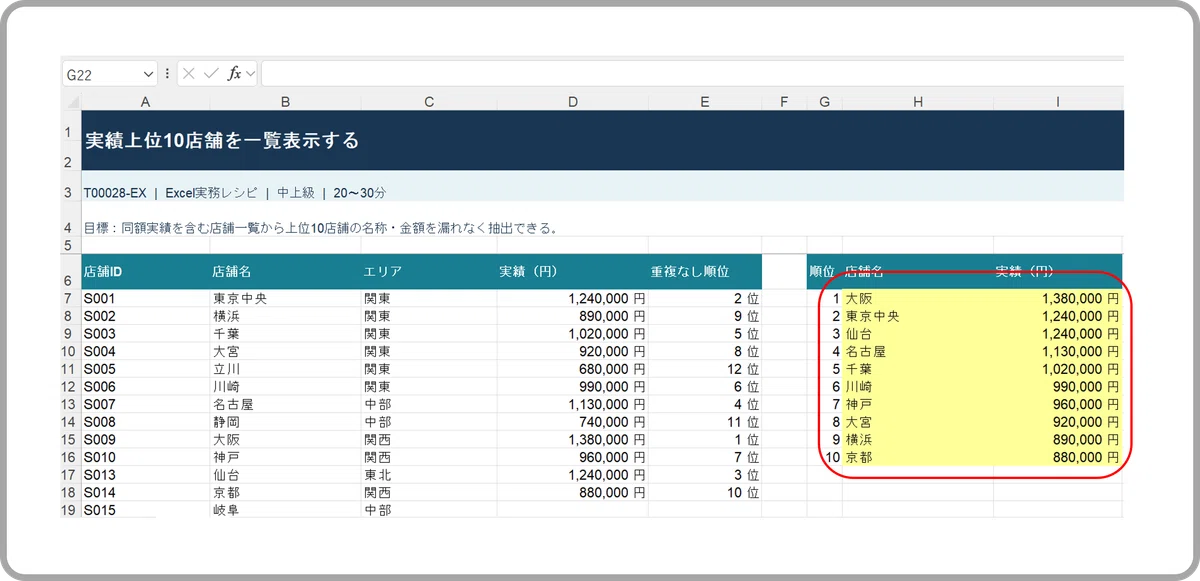The height and width of the screenshot is (581, 1200).
Task: Click the Select All corner triangle
Action: click(x=71, y=101)
